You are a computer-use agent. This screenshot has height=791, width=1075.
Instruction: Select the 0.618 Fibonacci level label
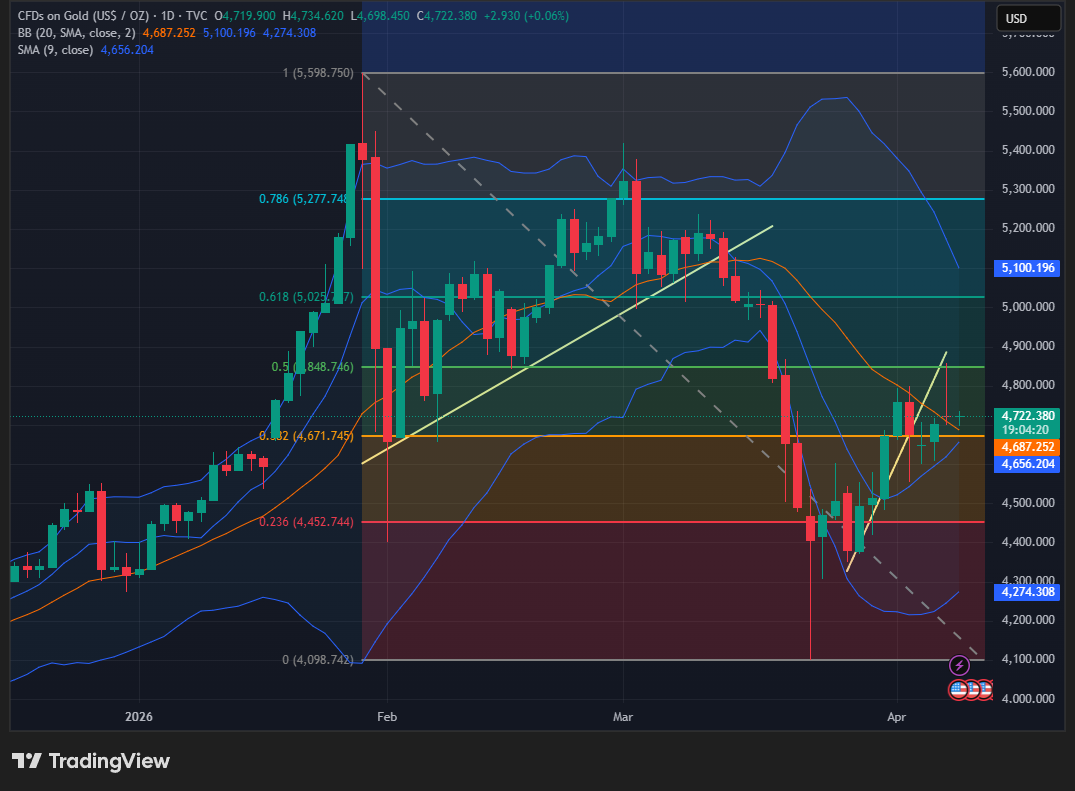coord(306,297)
